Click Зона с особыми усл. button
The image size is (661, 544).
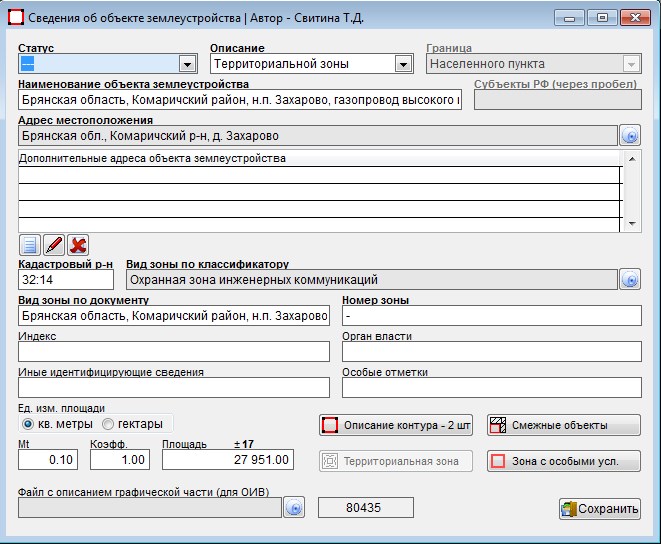pos(564,461)
